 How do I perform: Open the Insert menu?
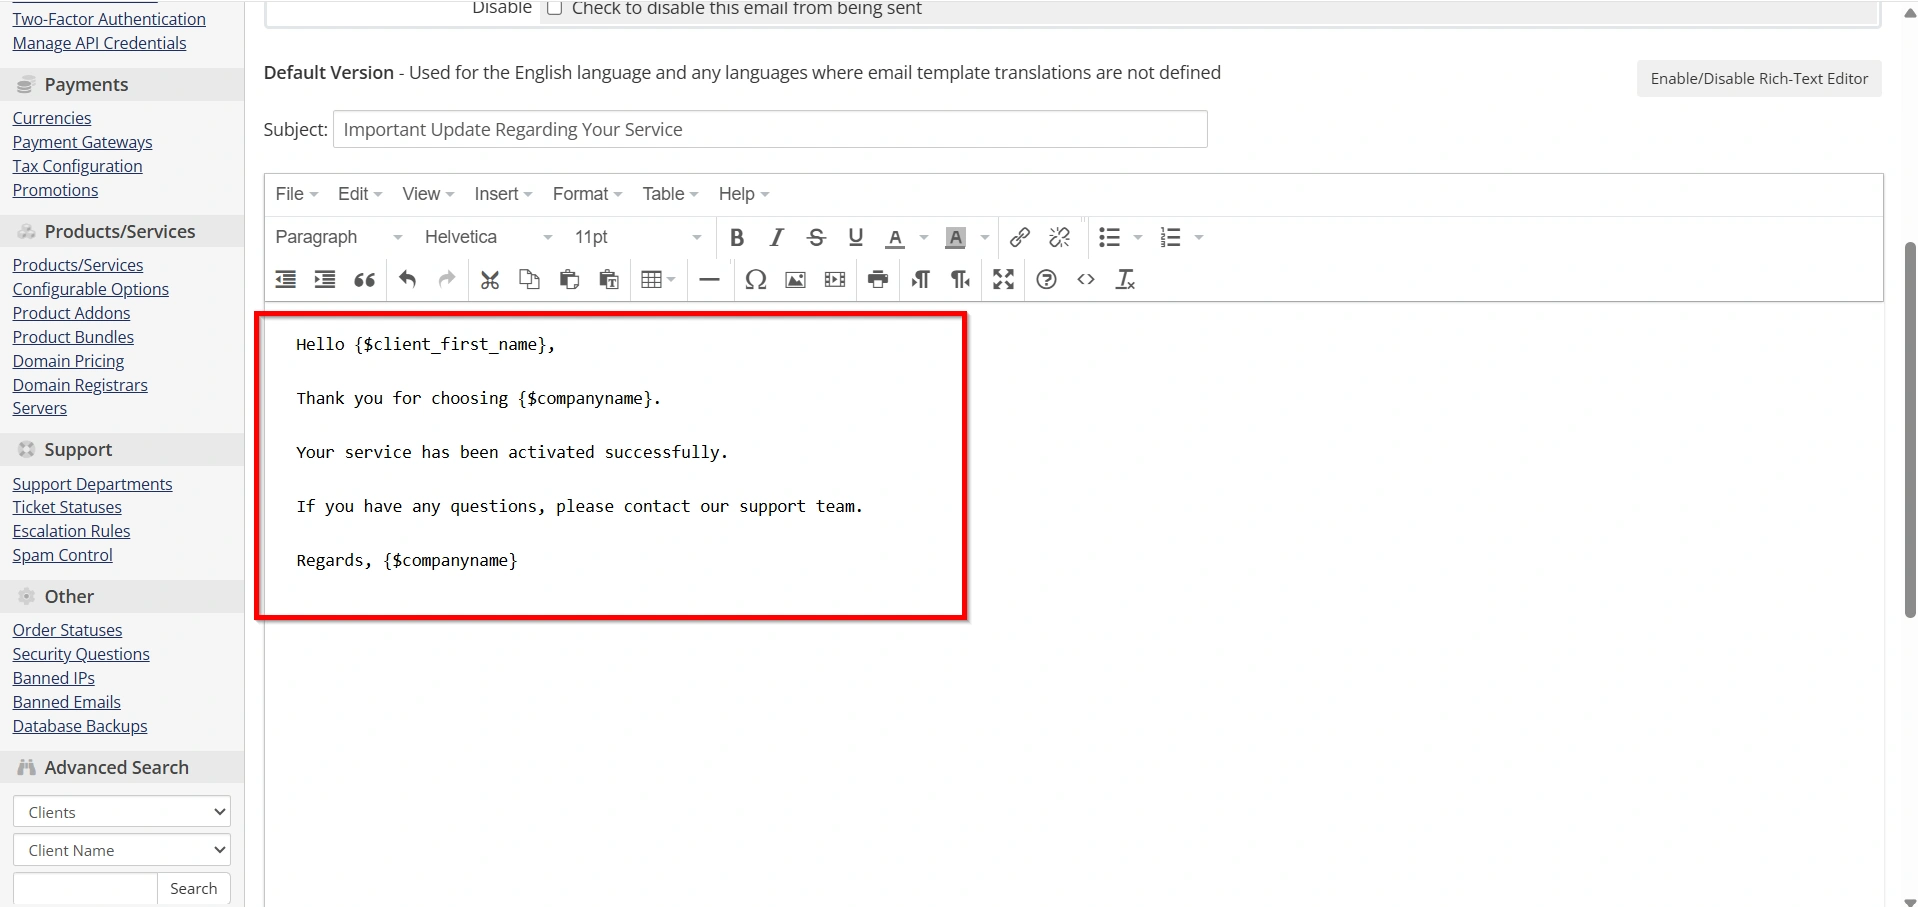503,194
